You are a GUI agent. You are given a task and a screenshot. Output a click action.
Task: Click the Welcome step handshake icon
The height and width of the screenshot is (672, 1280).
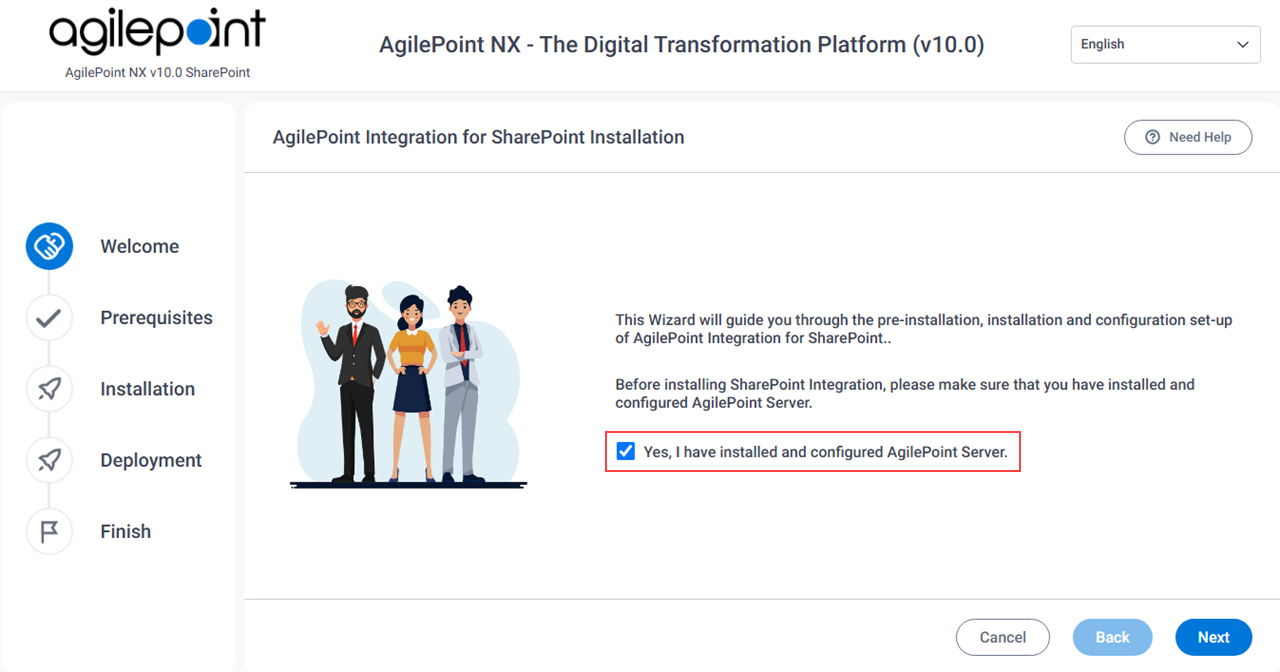(49, 246)
